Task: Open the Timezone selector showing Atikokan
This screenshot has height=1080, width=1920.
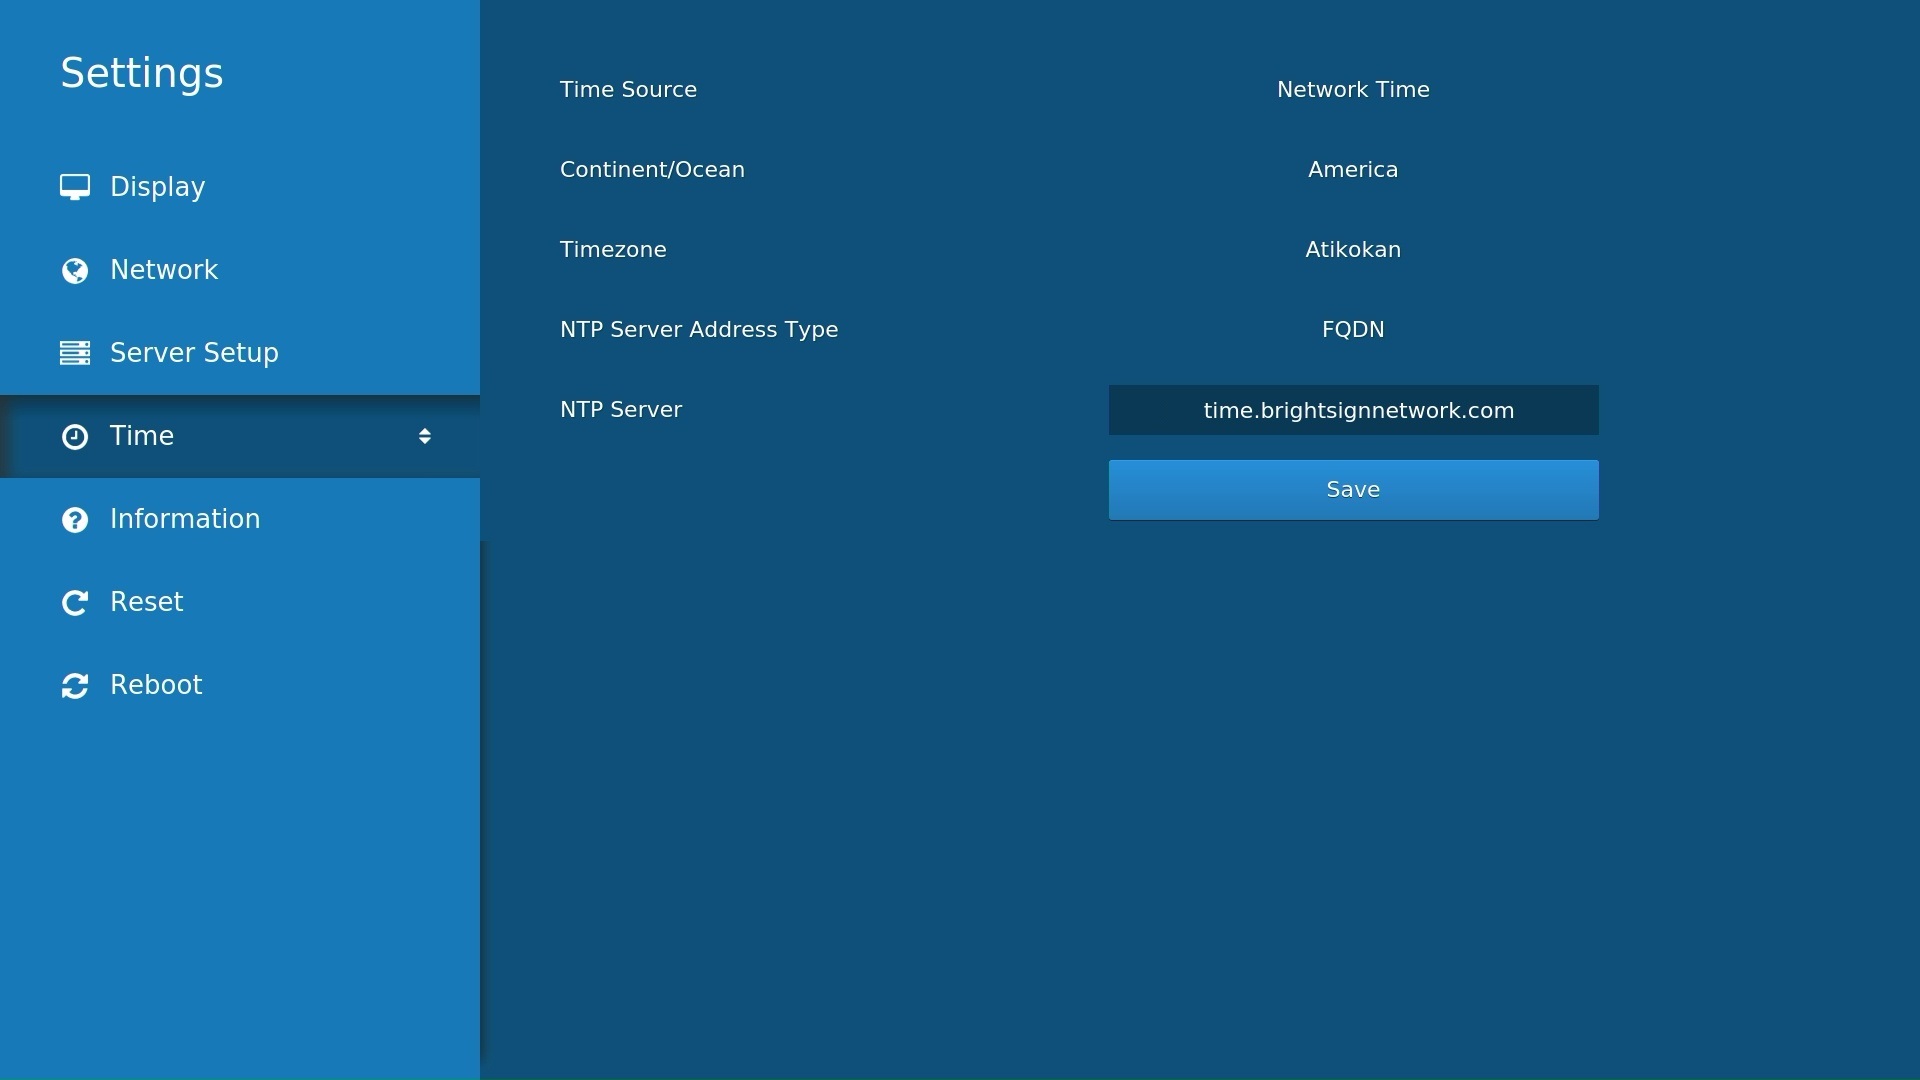Action: tap(1353, 249)
